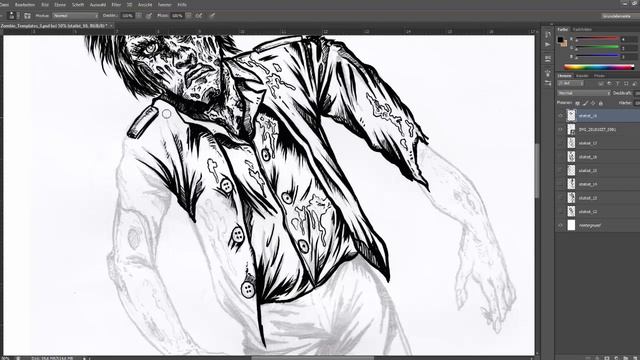
Task: Toggle pressure-for-opacity icon in options bar
Action: 149,16
